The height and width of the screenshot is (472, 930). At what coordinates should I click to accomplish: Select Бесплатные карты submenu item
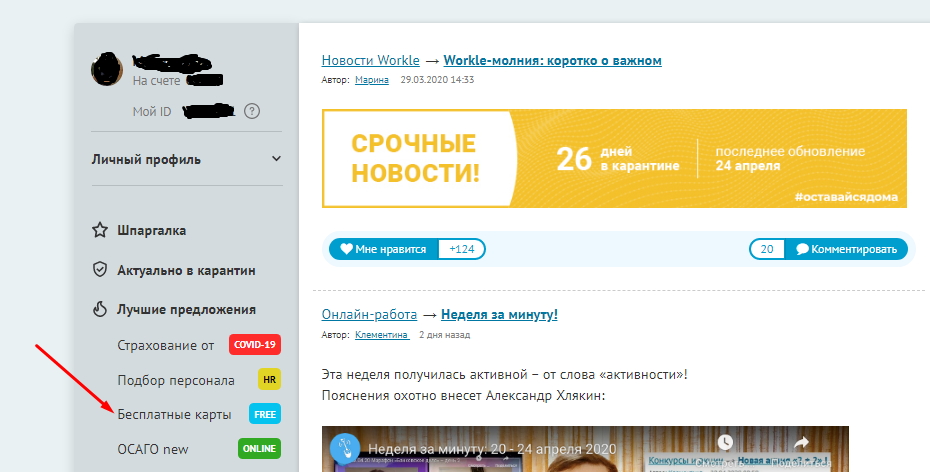(x=174, y=414)
